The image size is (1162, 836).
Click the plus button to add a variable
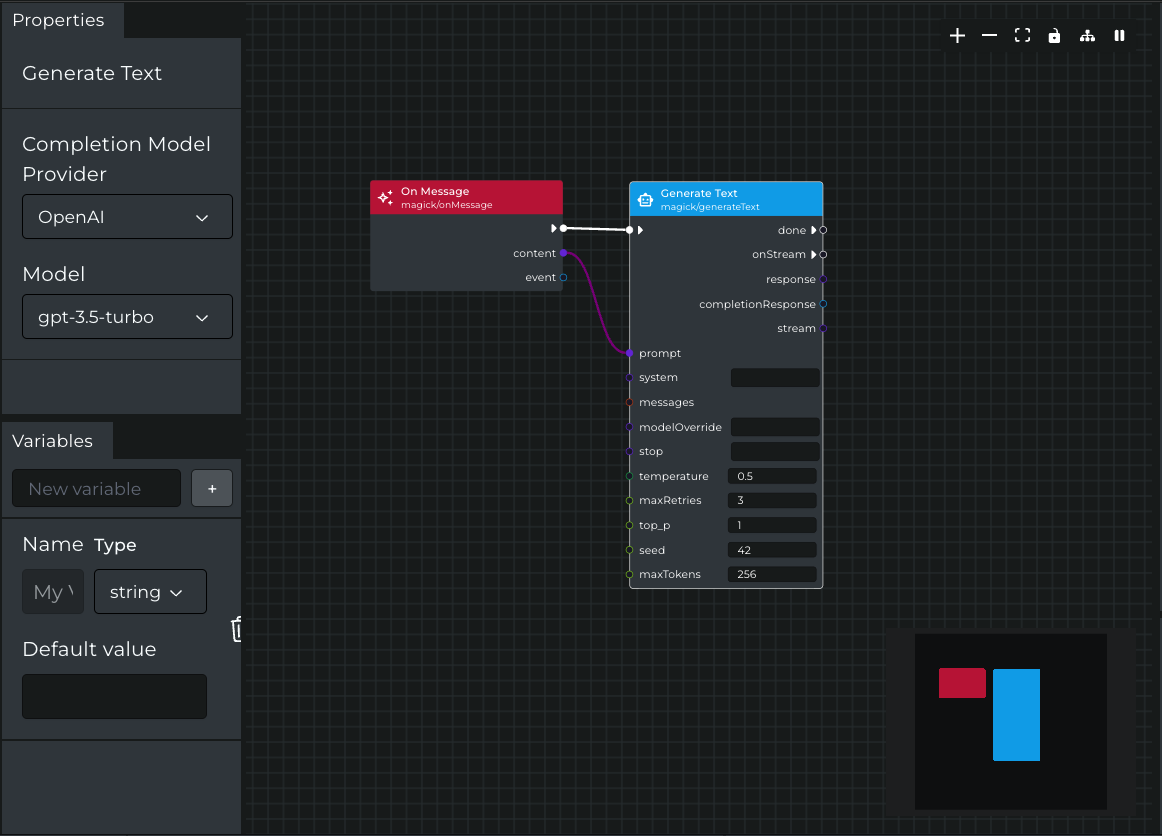pyautogui.click(x=211, y=488)
